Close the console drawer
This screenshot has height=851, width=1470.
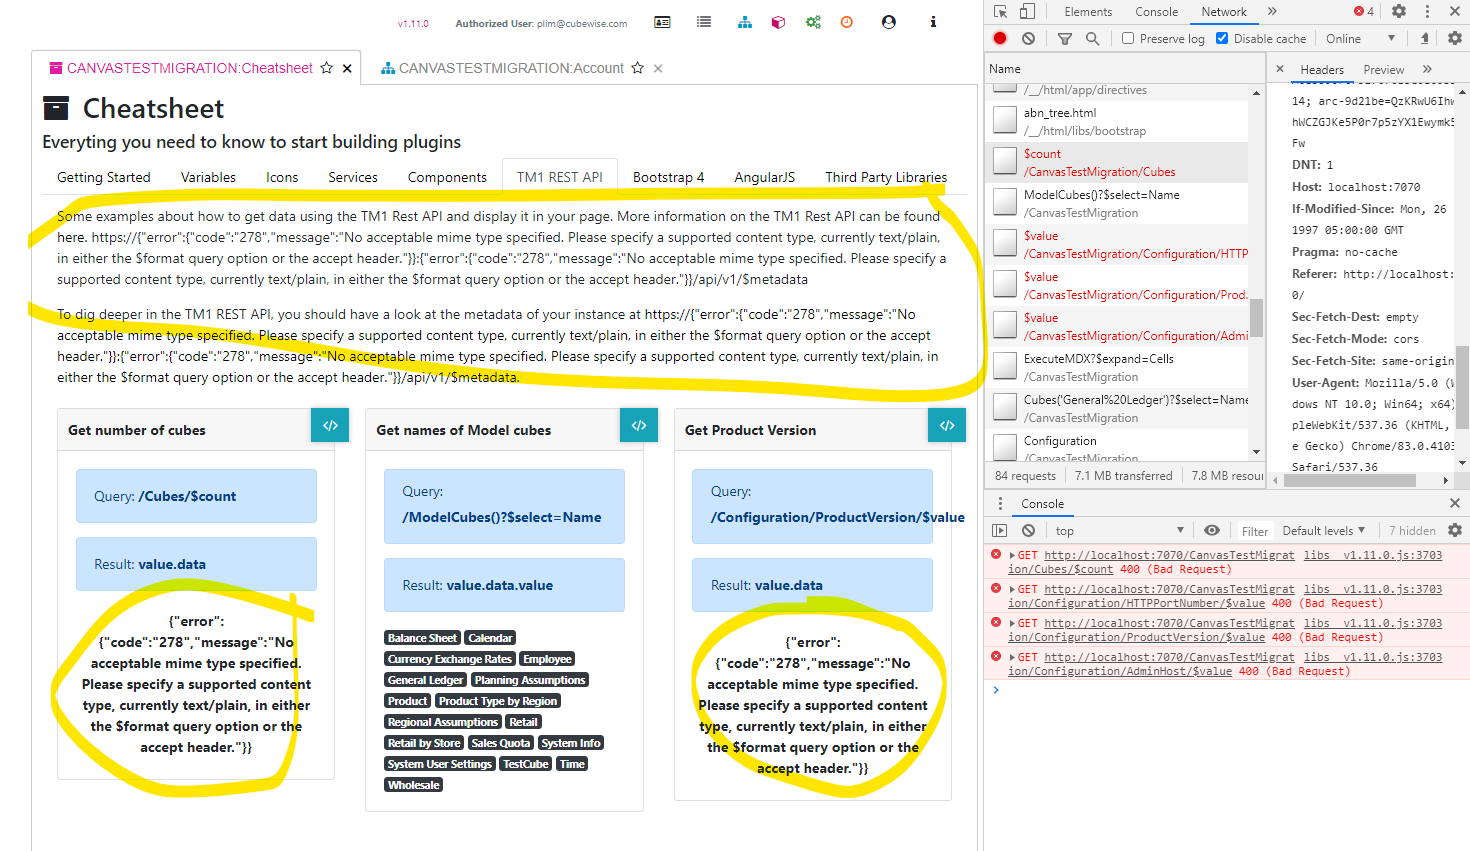point(1455,503)
